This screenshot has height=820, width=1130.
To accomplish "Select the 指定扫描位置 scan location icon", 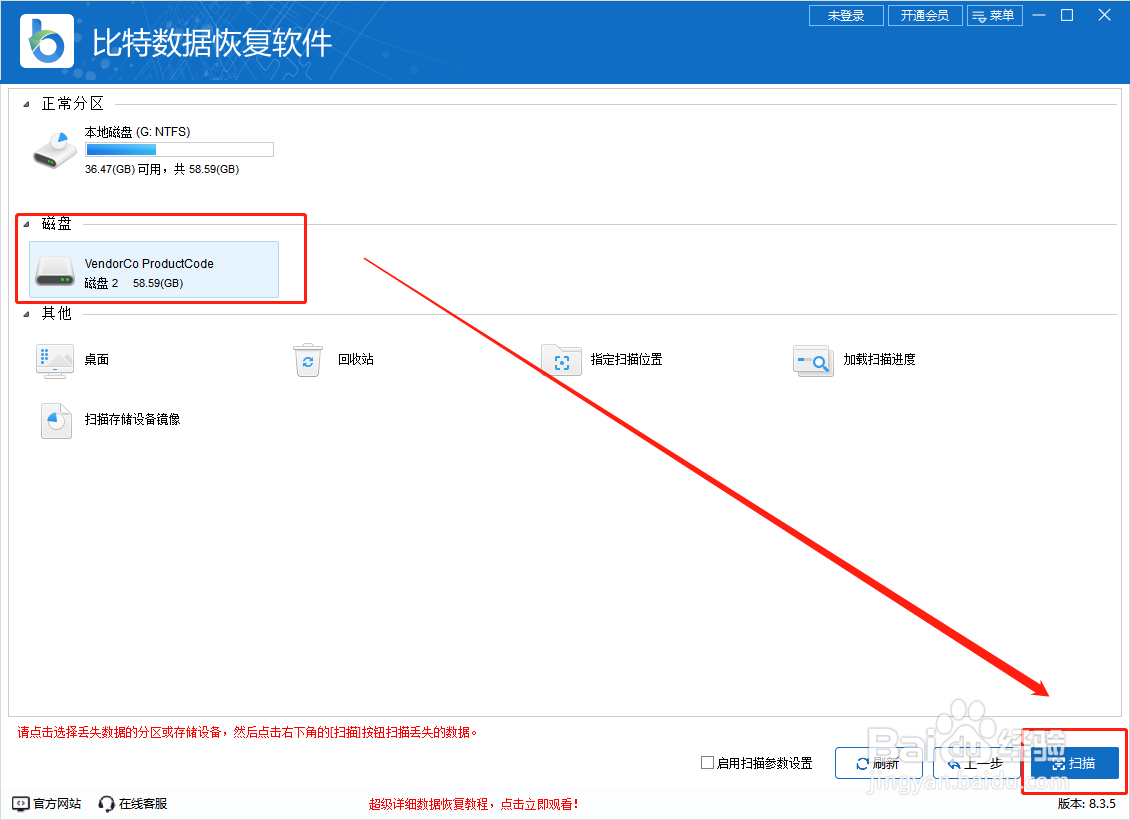I will point(561,360).
